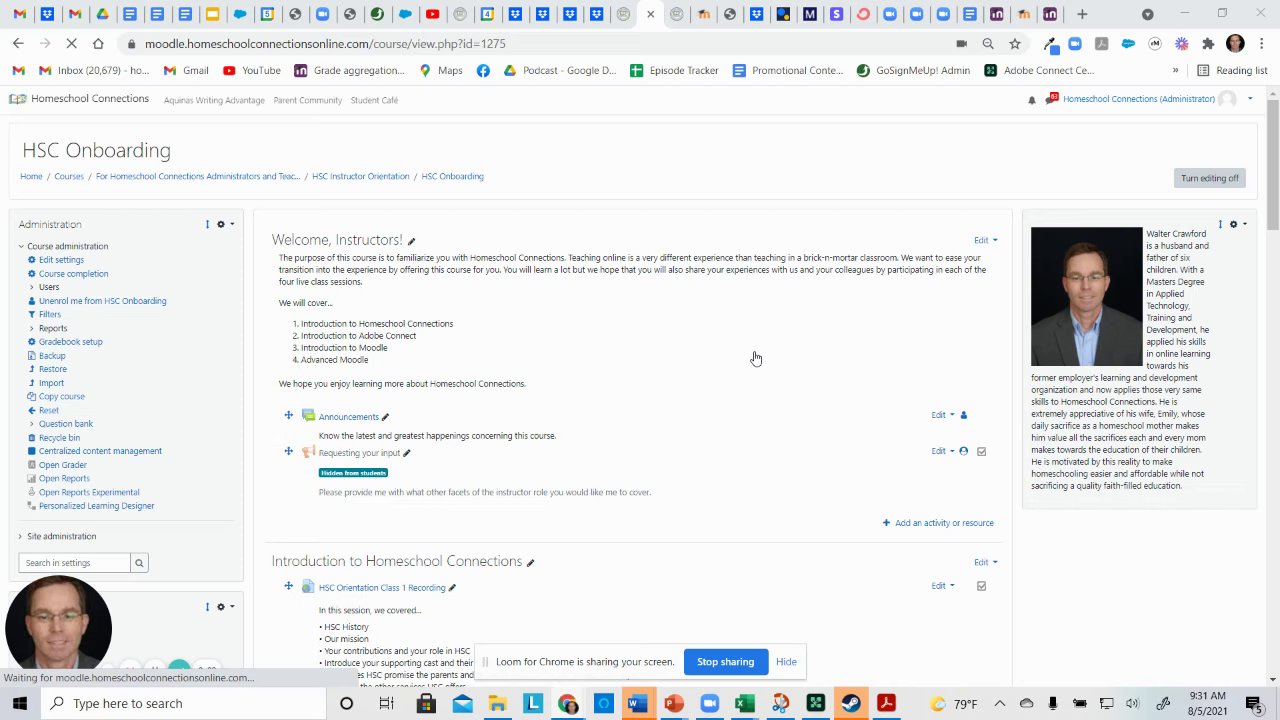This screenshot has width=1280, height=720.
Task: Expand the Site administration node
Action: [x=20, y=537]
